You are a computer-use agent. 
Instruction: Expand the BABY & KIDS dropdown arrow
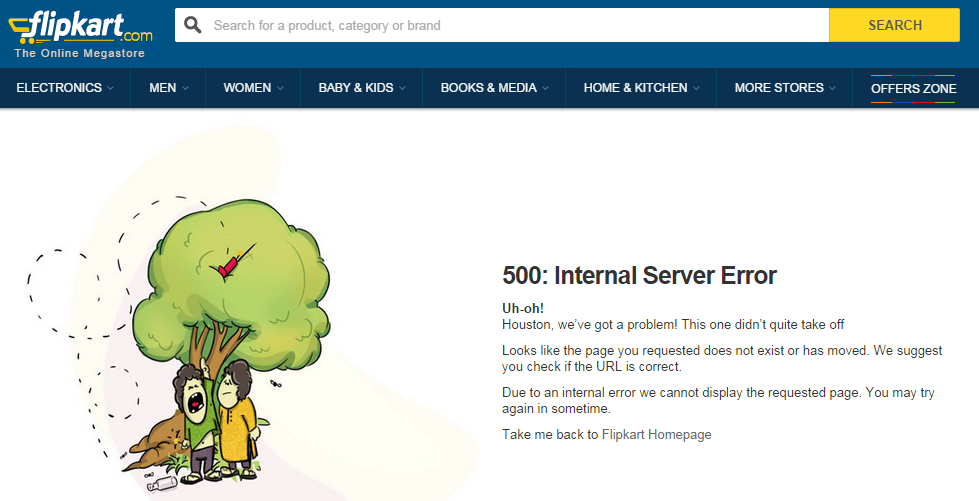pos(403,89)
